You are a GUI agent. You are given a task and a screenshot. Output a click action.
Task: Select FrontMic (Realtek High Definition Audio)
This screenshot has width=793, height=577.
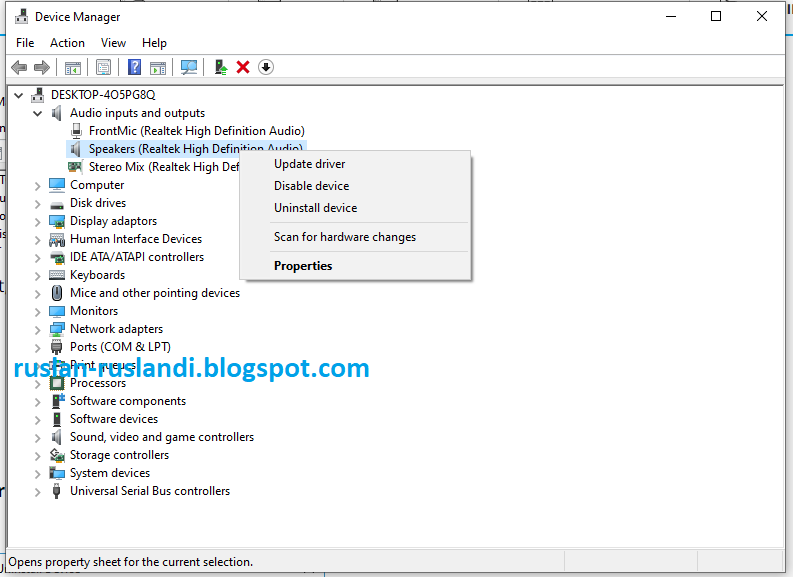click(197, 131)
